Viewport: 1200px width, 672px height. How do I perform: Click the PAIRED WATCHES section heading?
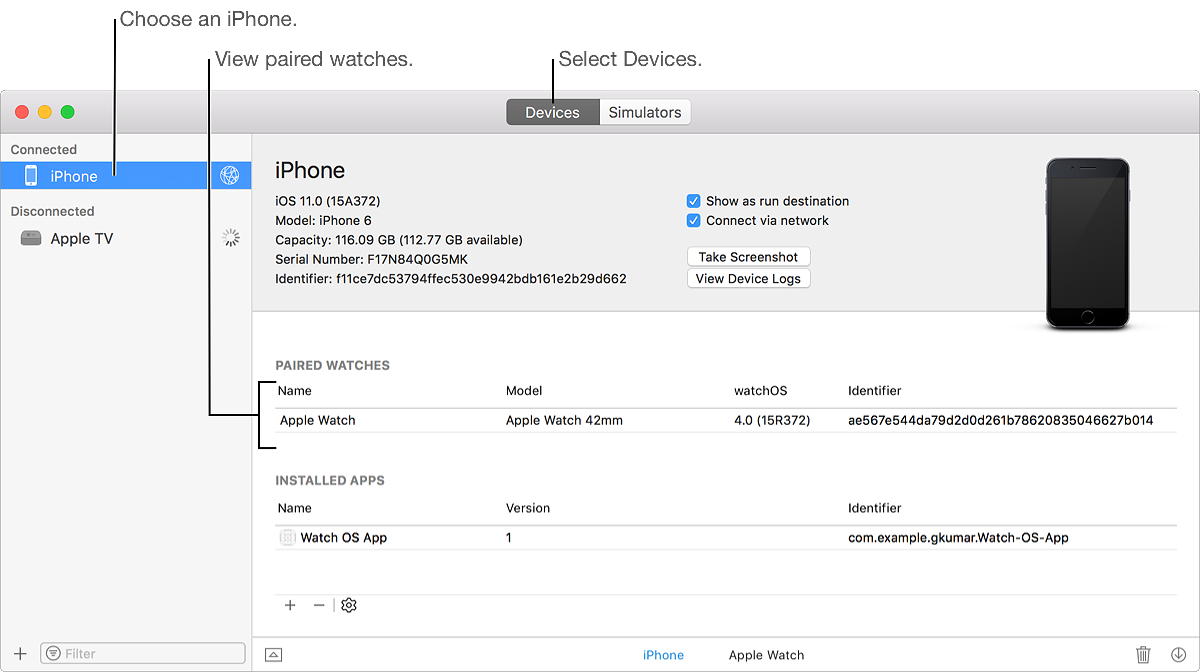coord(333,365)
